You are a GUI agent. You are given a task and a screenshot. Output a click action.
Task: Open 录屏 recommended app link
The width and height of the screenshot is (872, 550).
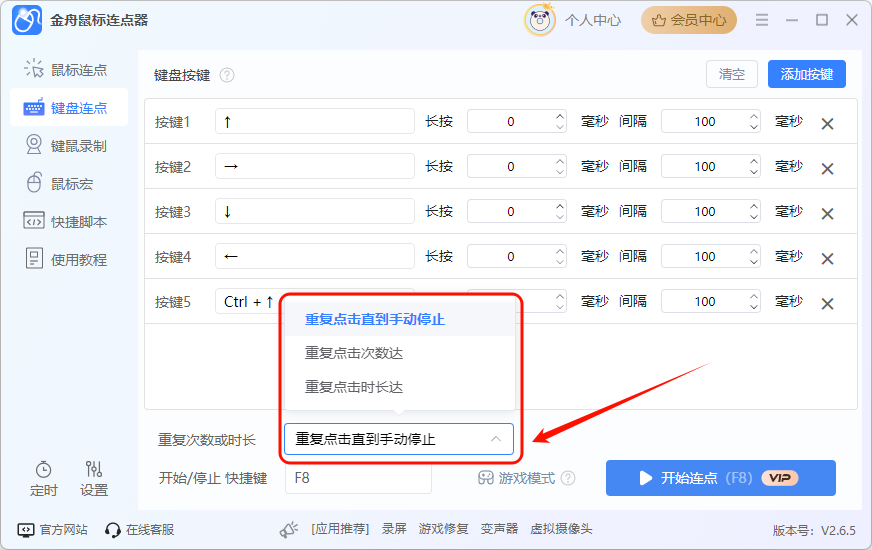pyautogui.click(x=394, y=529)
